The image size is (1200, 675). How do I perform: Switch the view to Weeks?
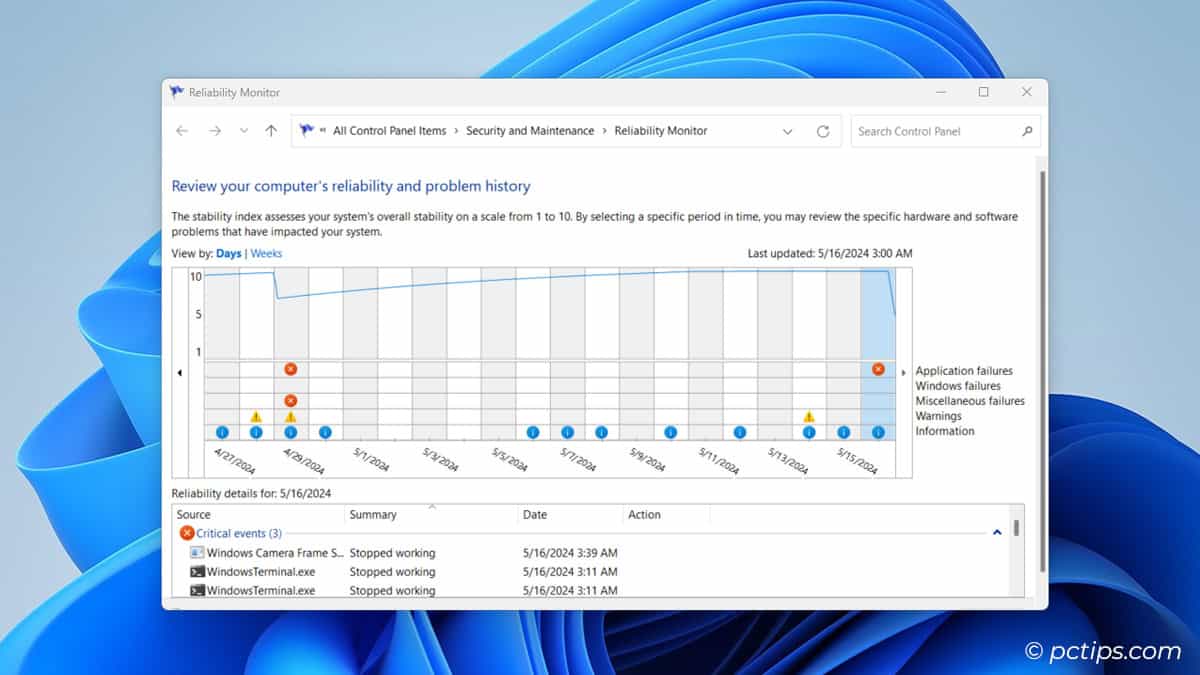266,253
